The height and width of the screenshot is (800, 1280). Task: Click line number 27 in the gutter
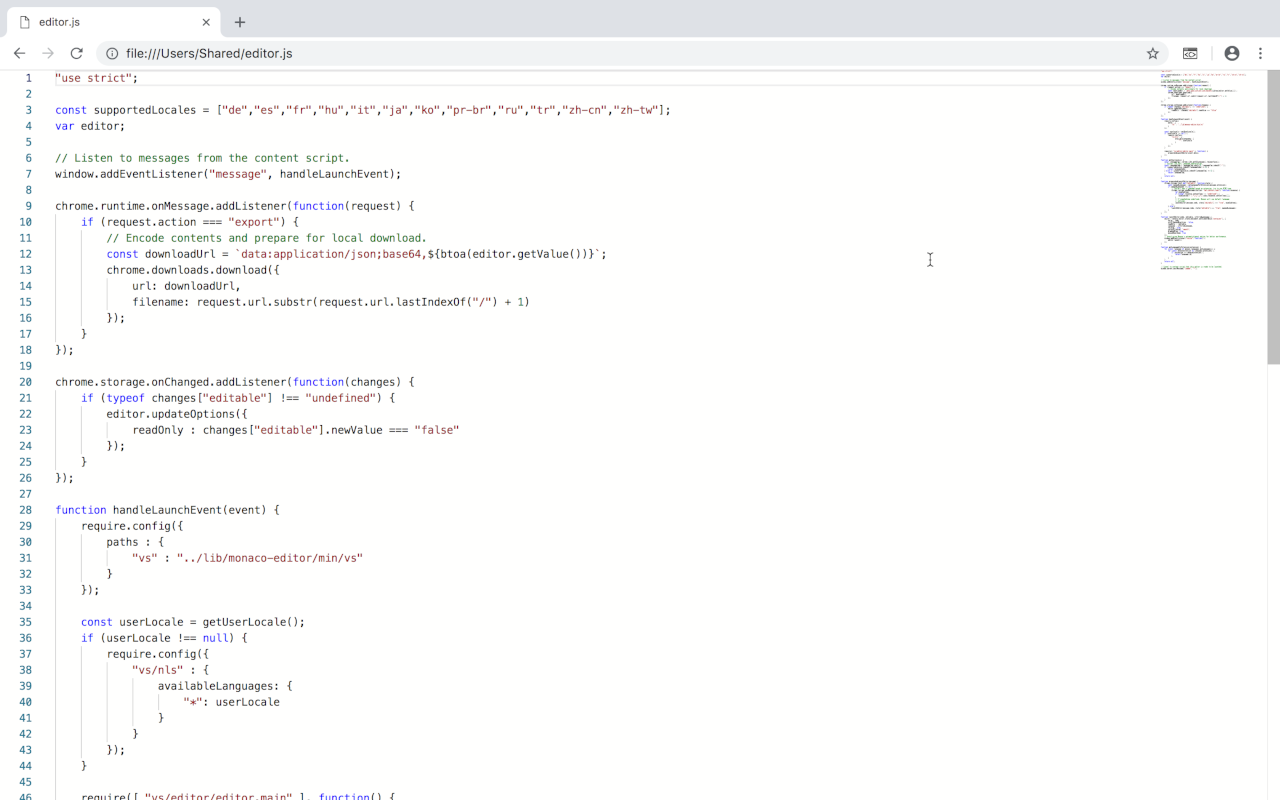(x=26, y=494)
